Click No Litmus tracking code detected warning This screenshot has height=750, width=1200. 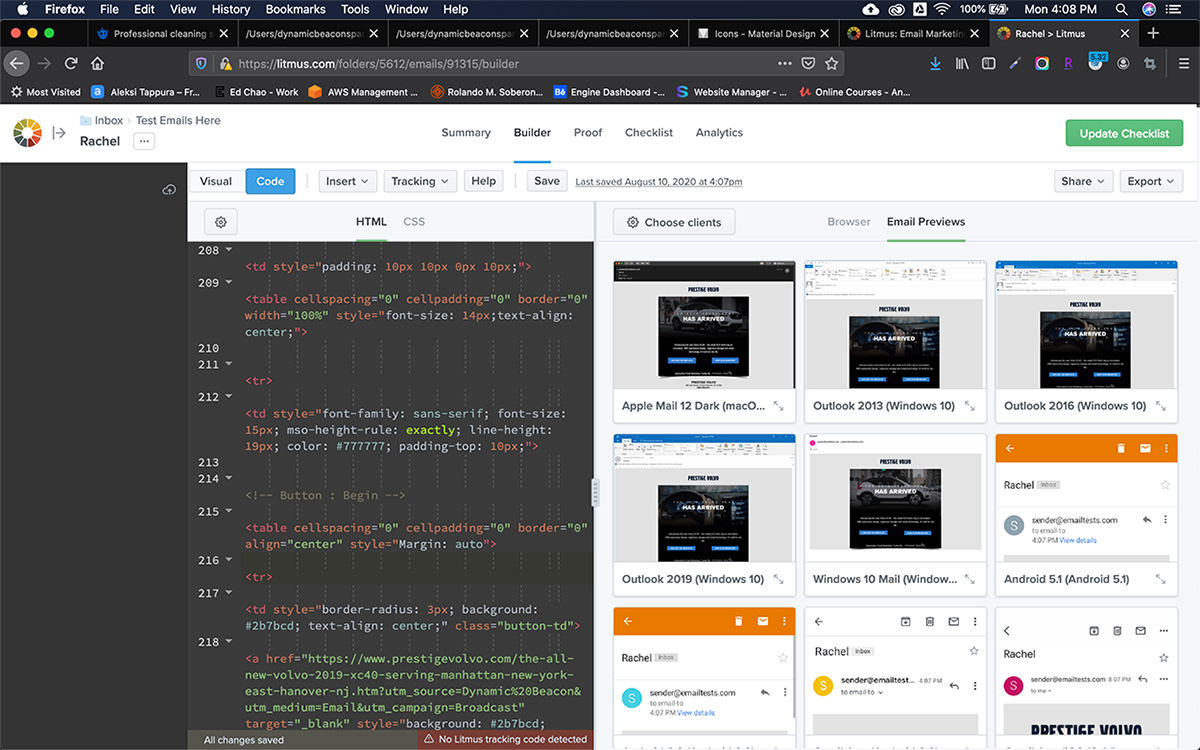505,740
